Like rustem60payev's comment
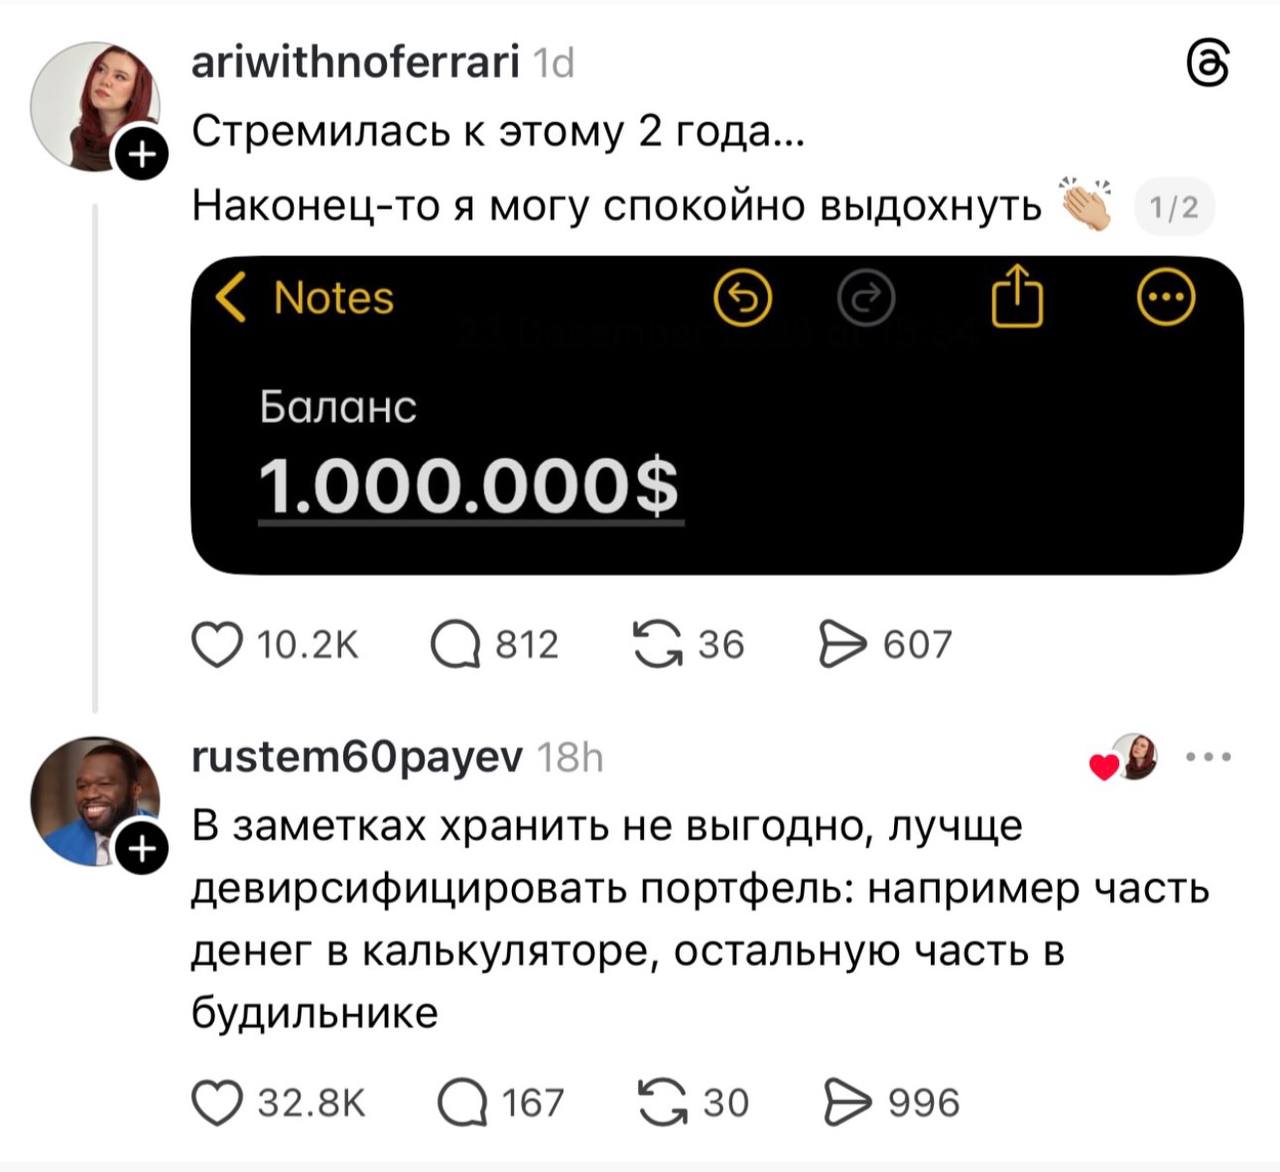This screenshot has height=1172, width=1280. (217, 1103)
